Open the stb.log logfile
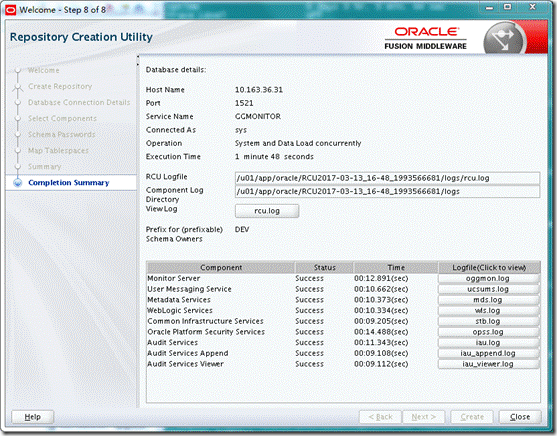This screenshot has height=436, width=557. [x=489, y=321]
